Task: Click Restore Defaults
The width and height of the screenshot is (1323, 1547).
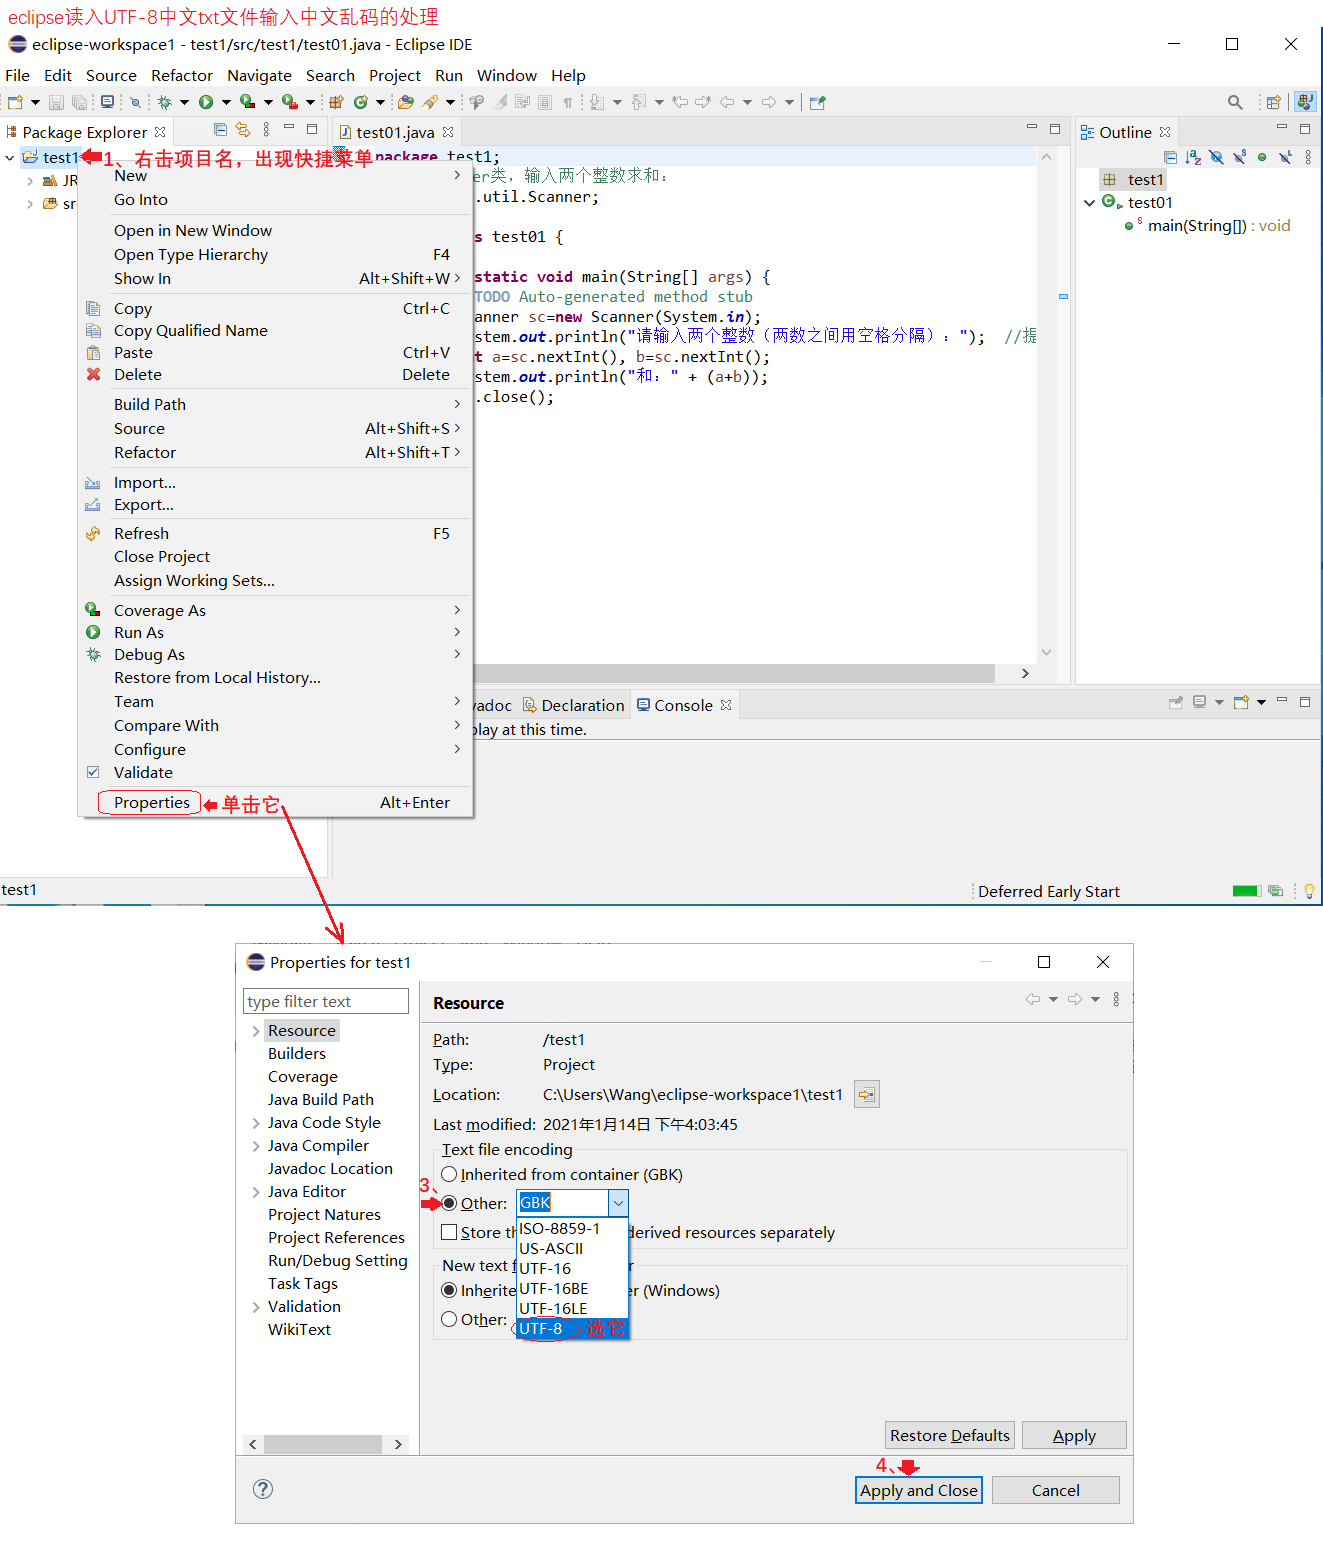Action: click(x=948, y=1434)
